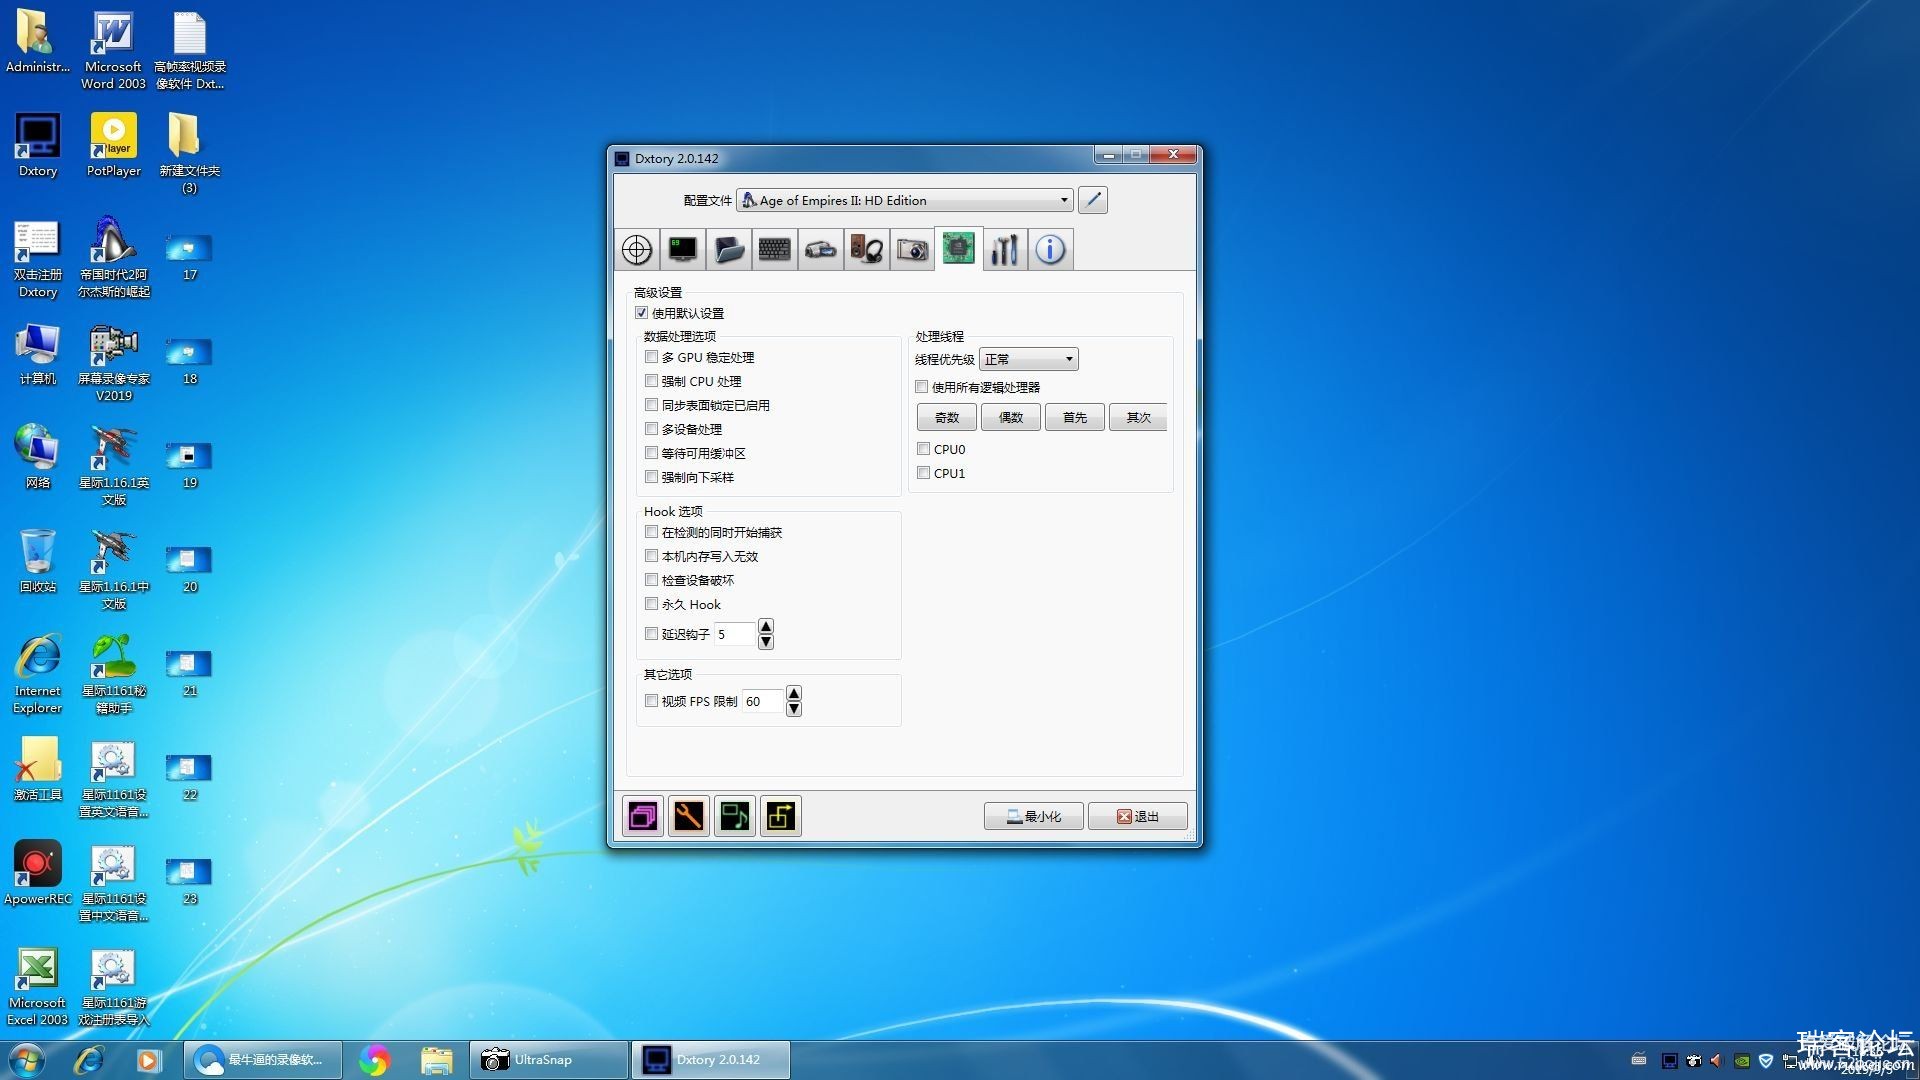The height and width of the screenshot is (1080, 1920).
Task: Enable multi GPU stable processing checkbox
Action: click(652, 357)
